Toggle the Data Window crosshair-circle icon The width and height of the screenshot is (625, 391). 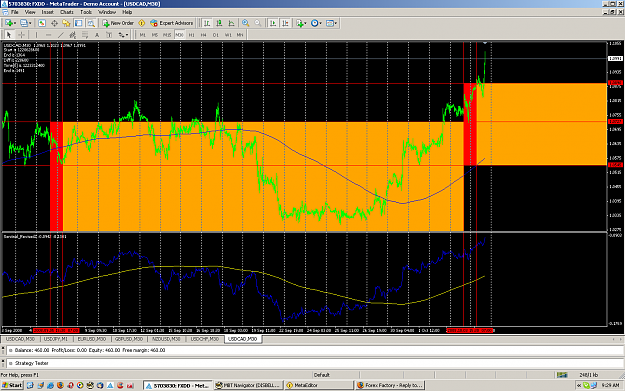point(54,23)
